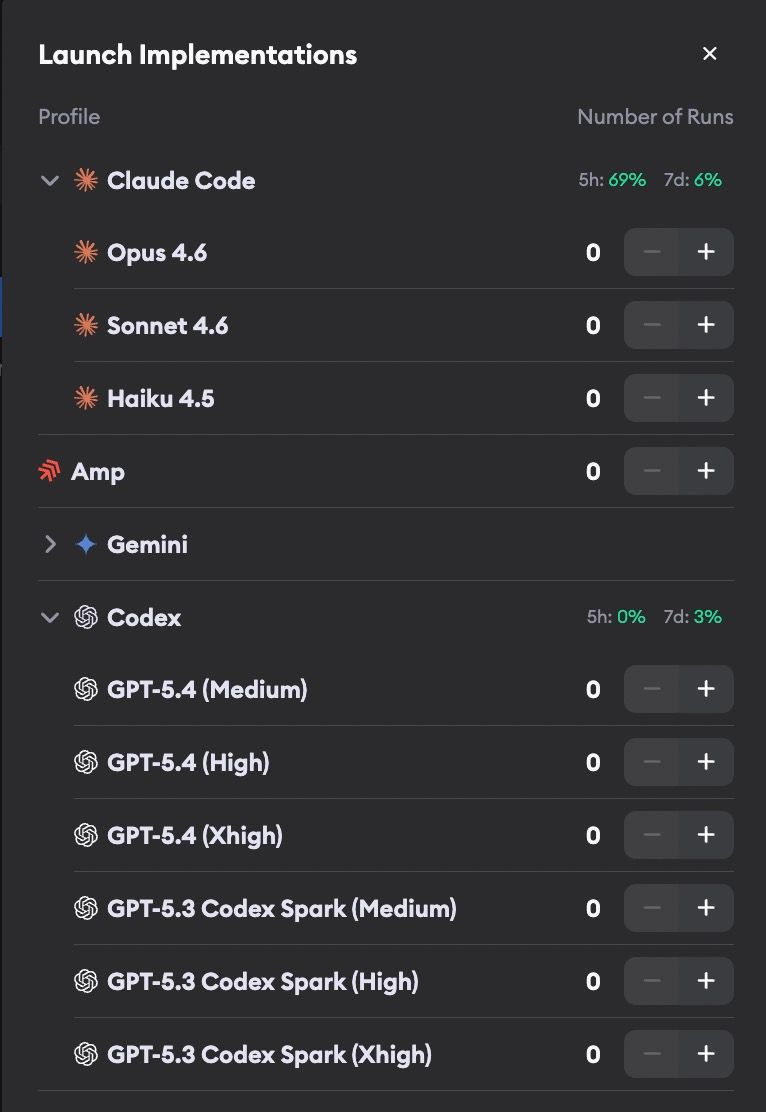Decrease runs for Sonnet 4.6
The image size is (766, 1112).
coord(652,325)
